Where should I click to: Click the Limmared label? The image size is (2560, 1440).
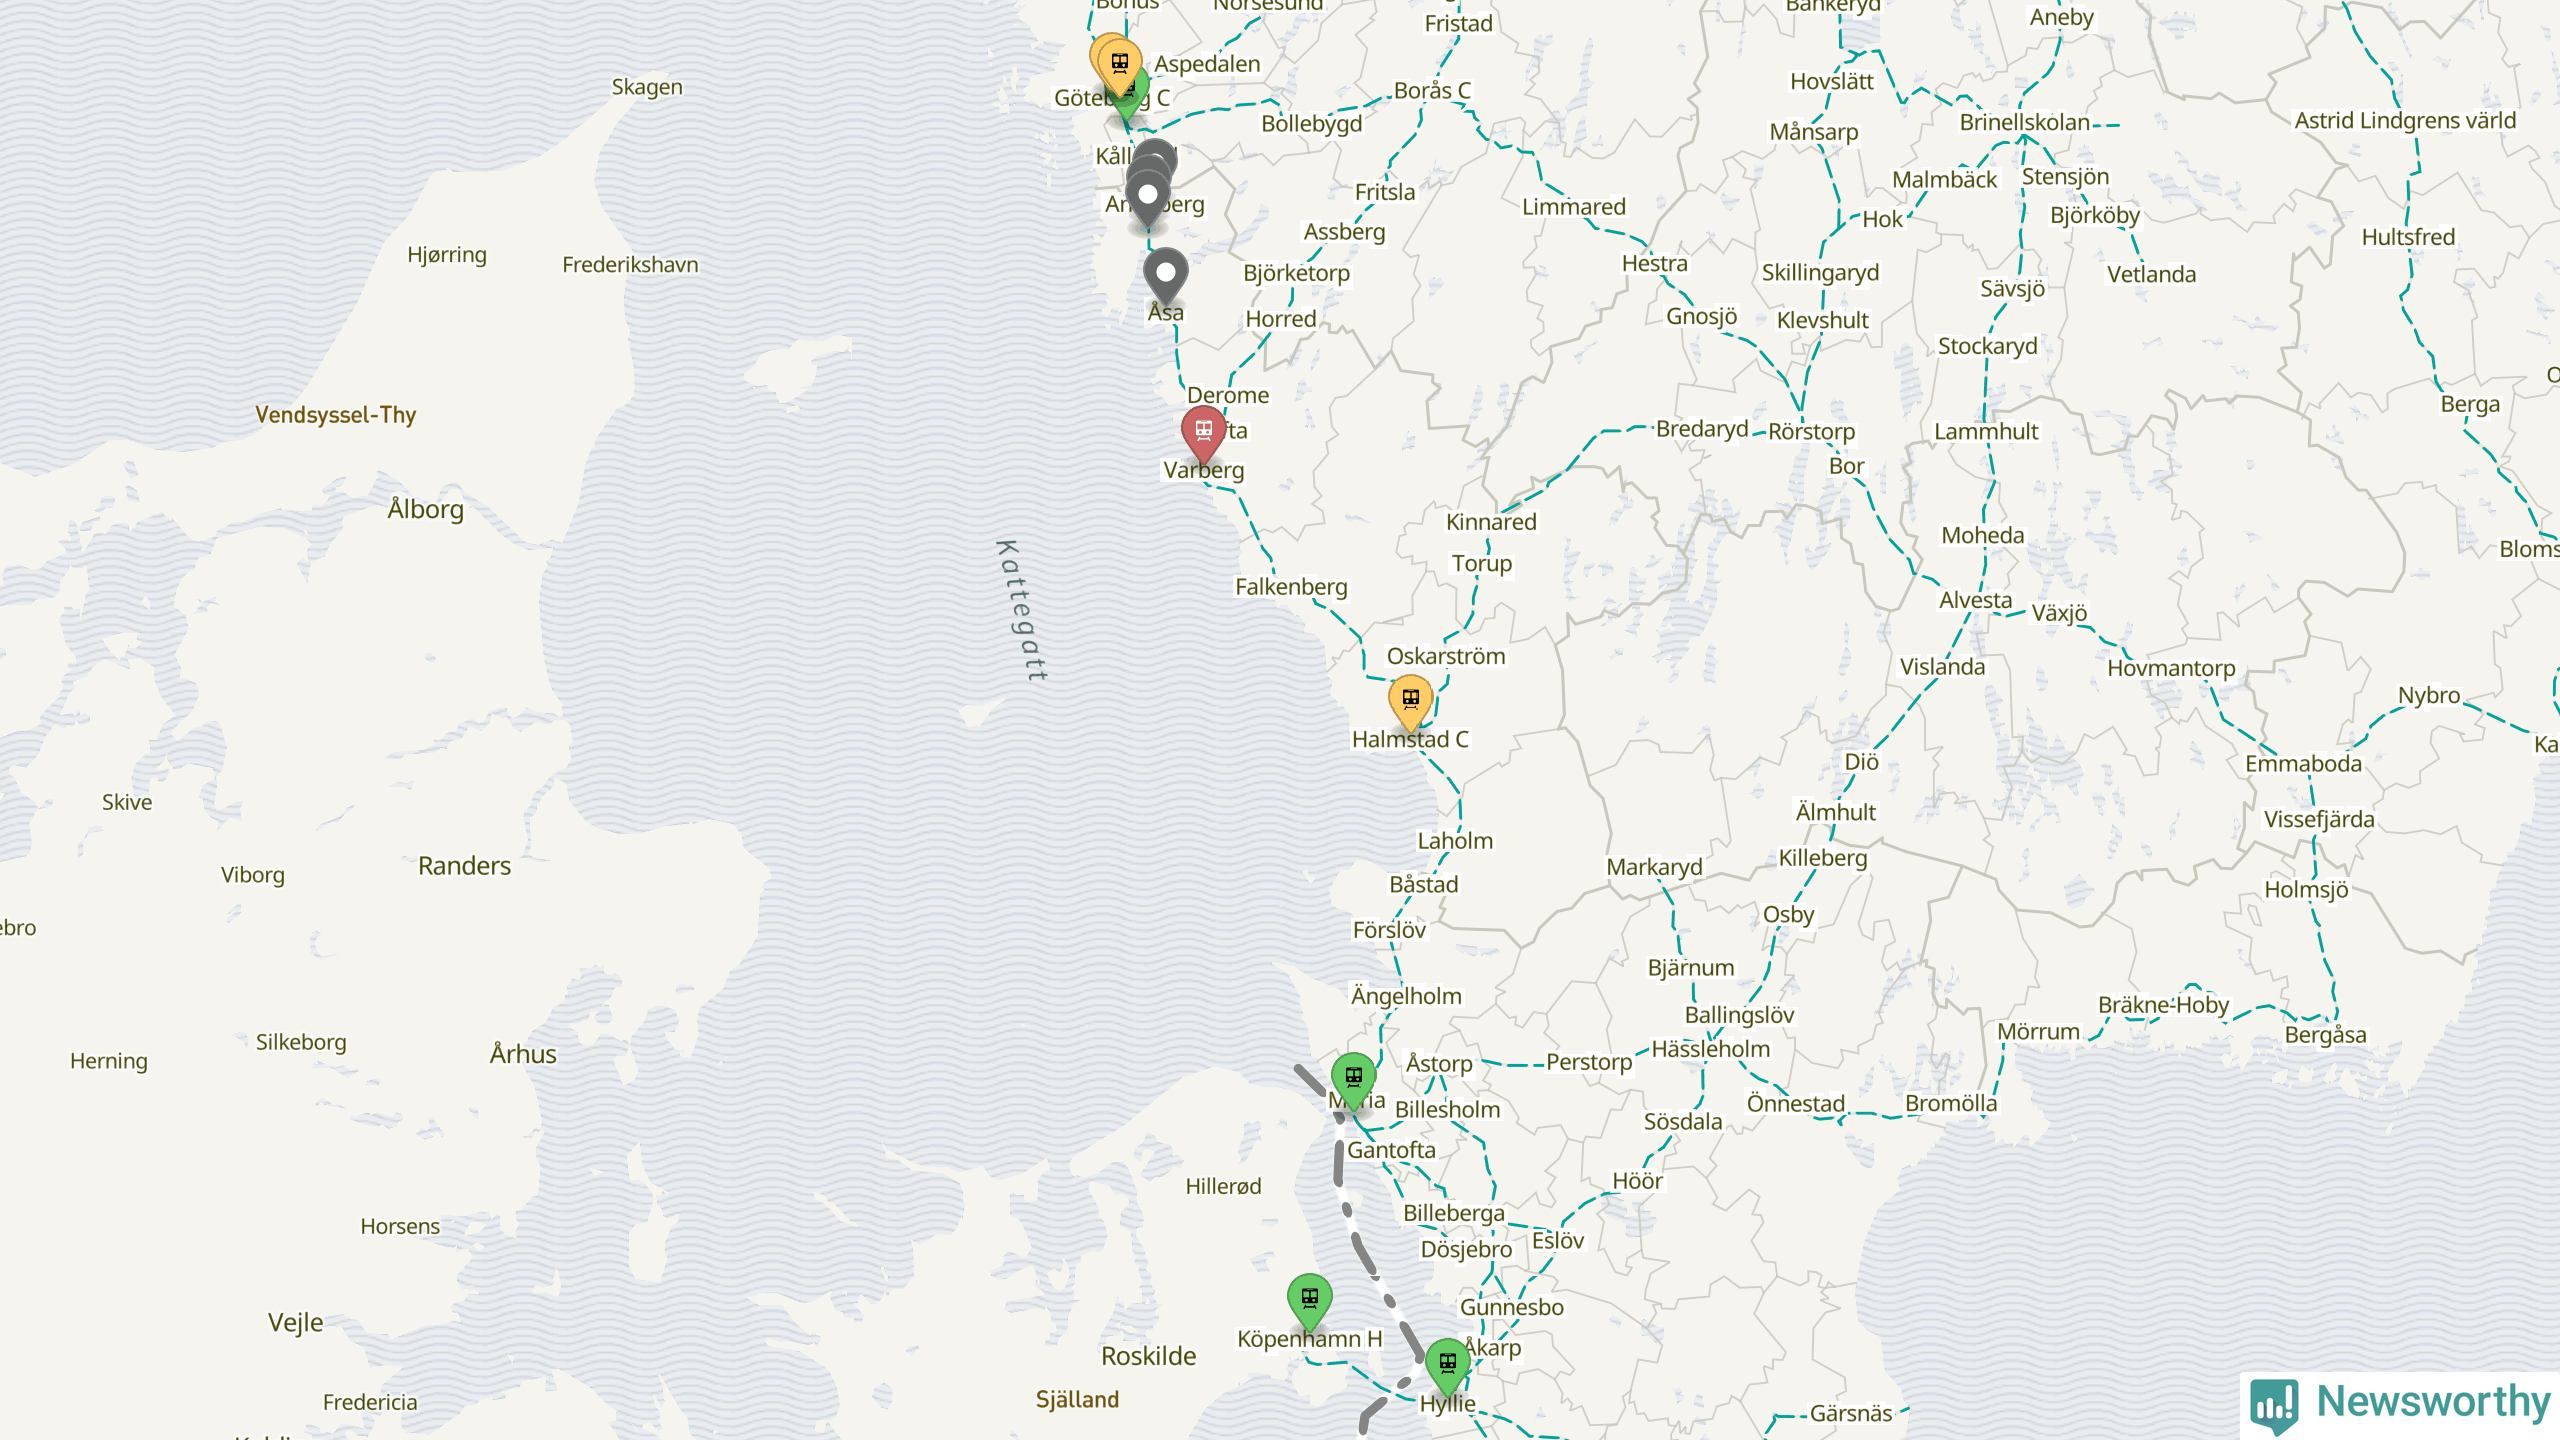click(x=1574, y=207)
